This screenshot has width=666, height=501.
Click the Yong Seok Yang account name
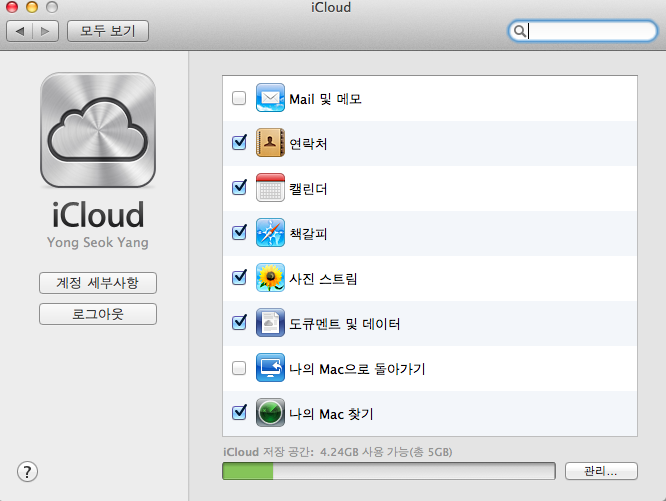click(x=98, y=242)
